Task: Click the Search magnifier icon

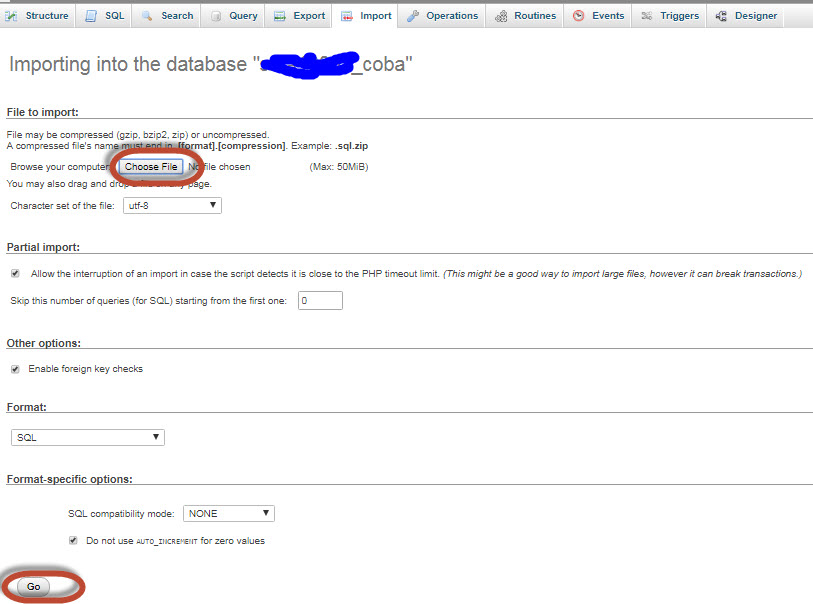Action: (x=148, y=16)
